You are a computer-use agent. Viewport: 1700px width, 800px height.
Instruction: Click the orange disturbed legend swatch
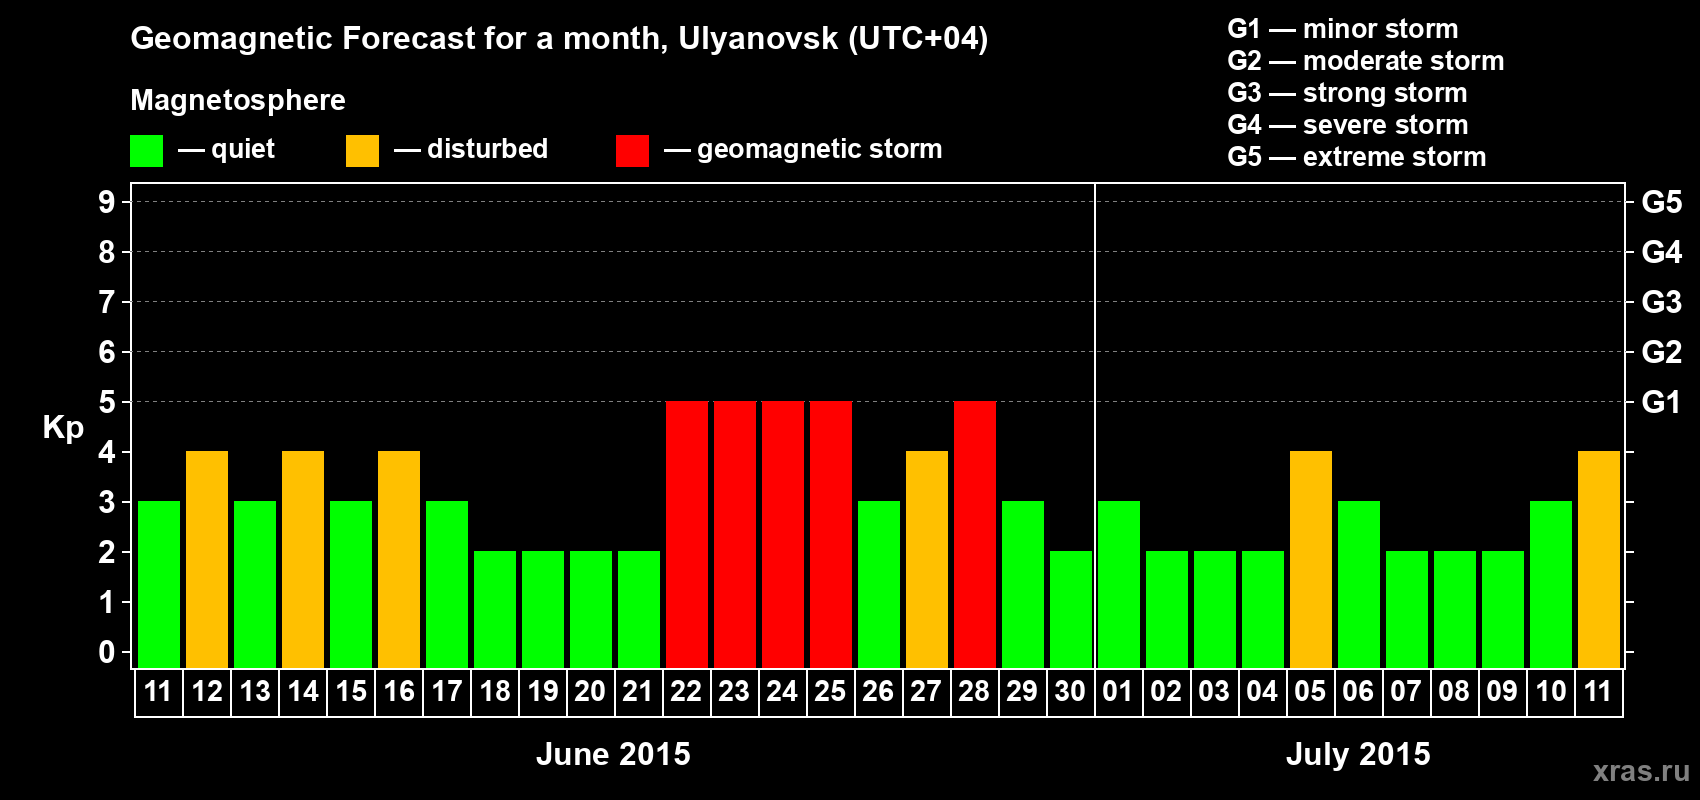coord(362,151)
